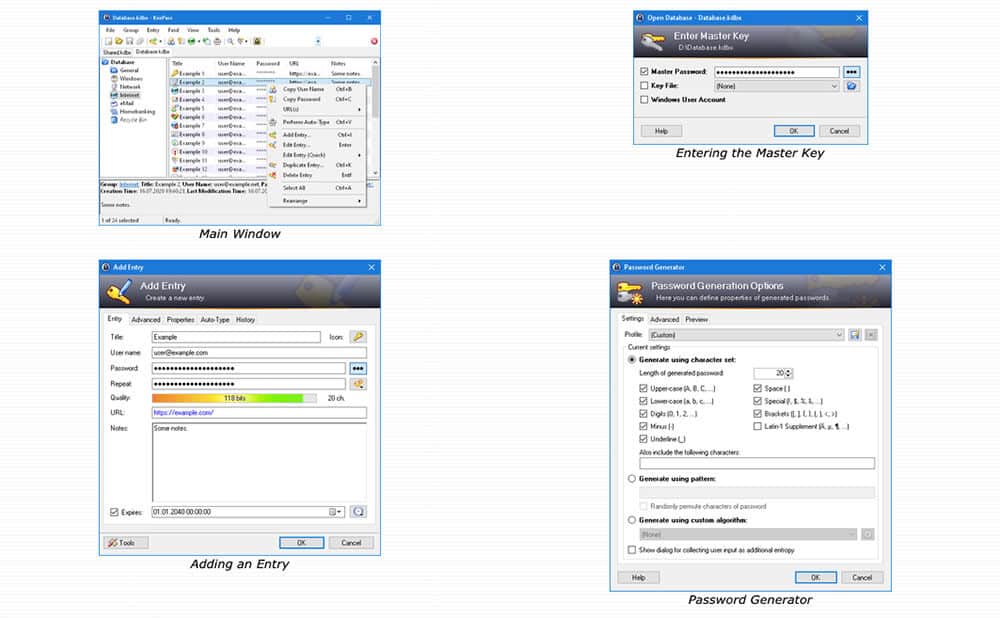Toggle the Master Password checkbox
This screenshot has height=618, width=1000.
tap(644, 71)
